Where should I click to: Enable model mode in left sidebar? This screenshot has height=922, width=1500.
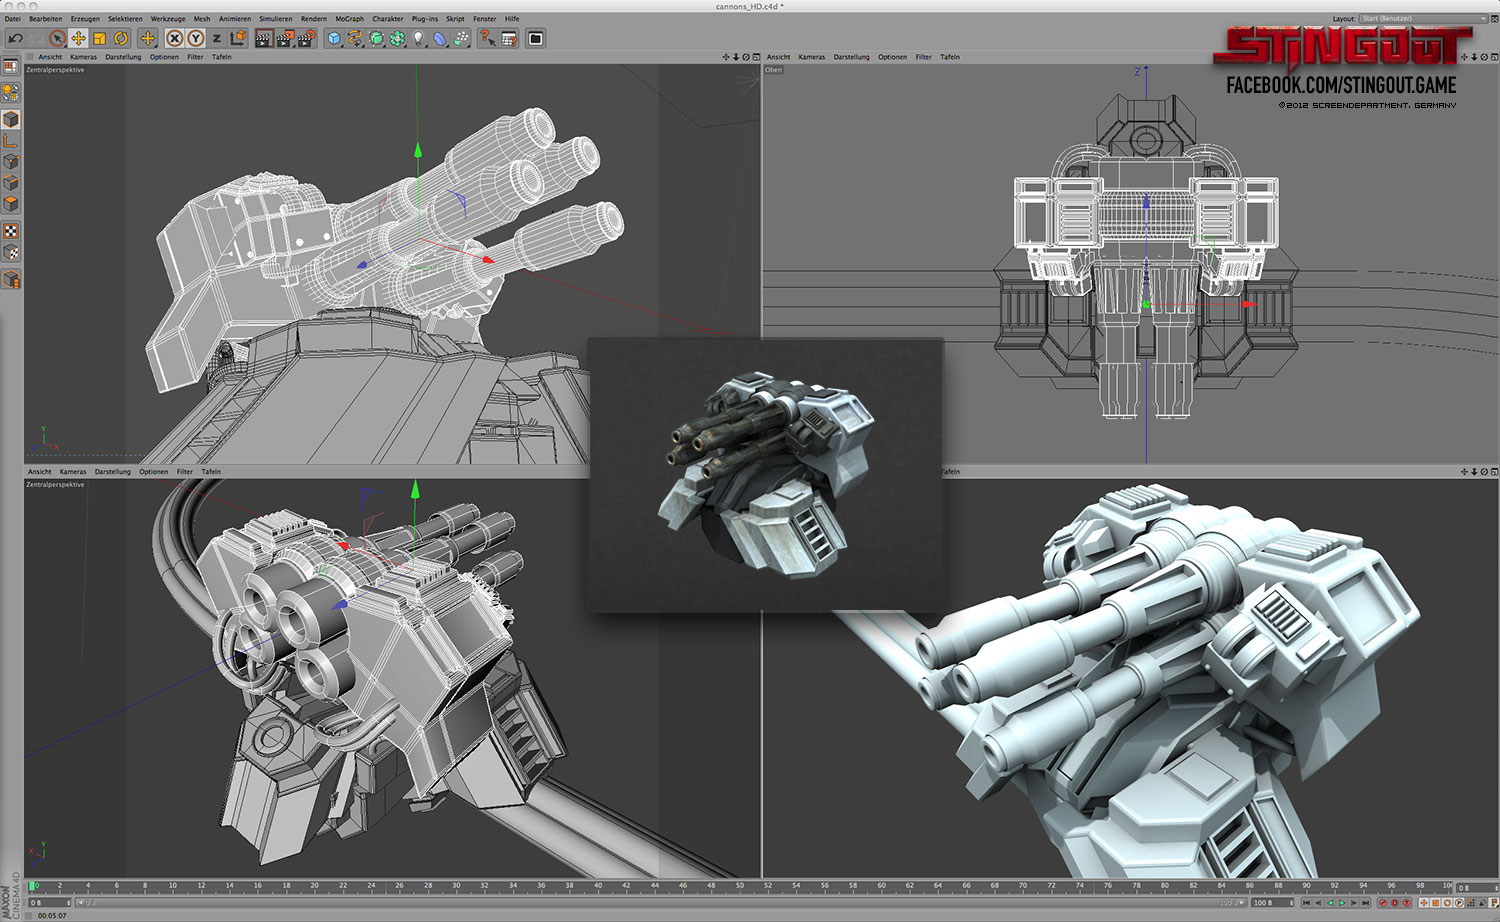[x=11, y=120]
